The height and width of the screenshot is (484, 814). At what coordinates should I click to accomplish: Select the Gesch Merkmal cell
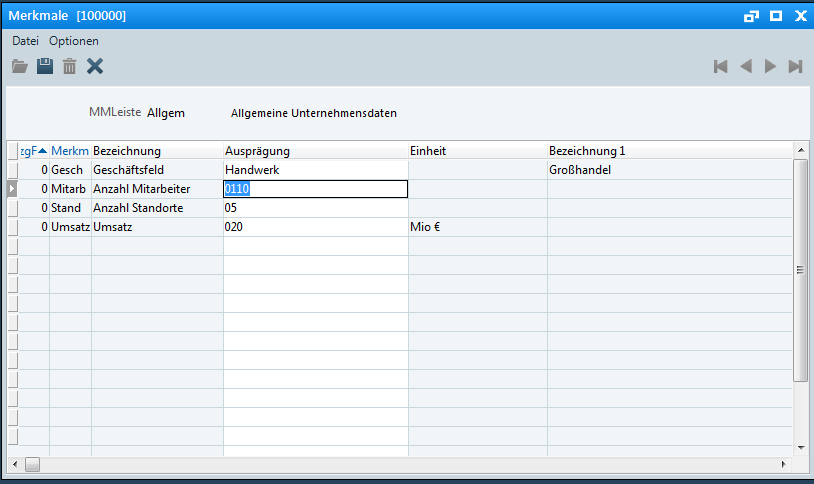point(70,170)
